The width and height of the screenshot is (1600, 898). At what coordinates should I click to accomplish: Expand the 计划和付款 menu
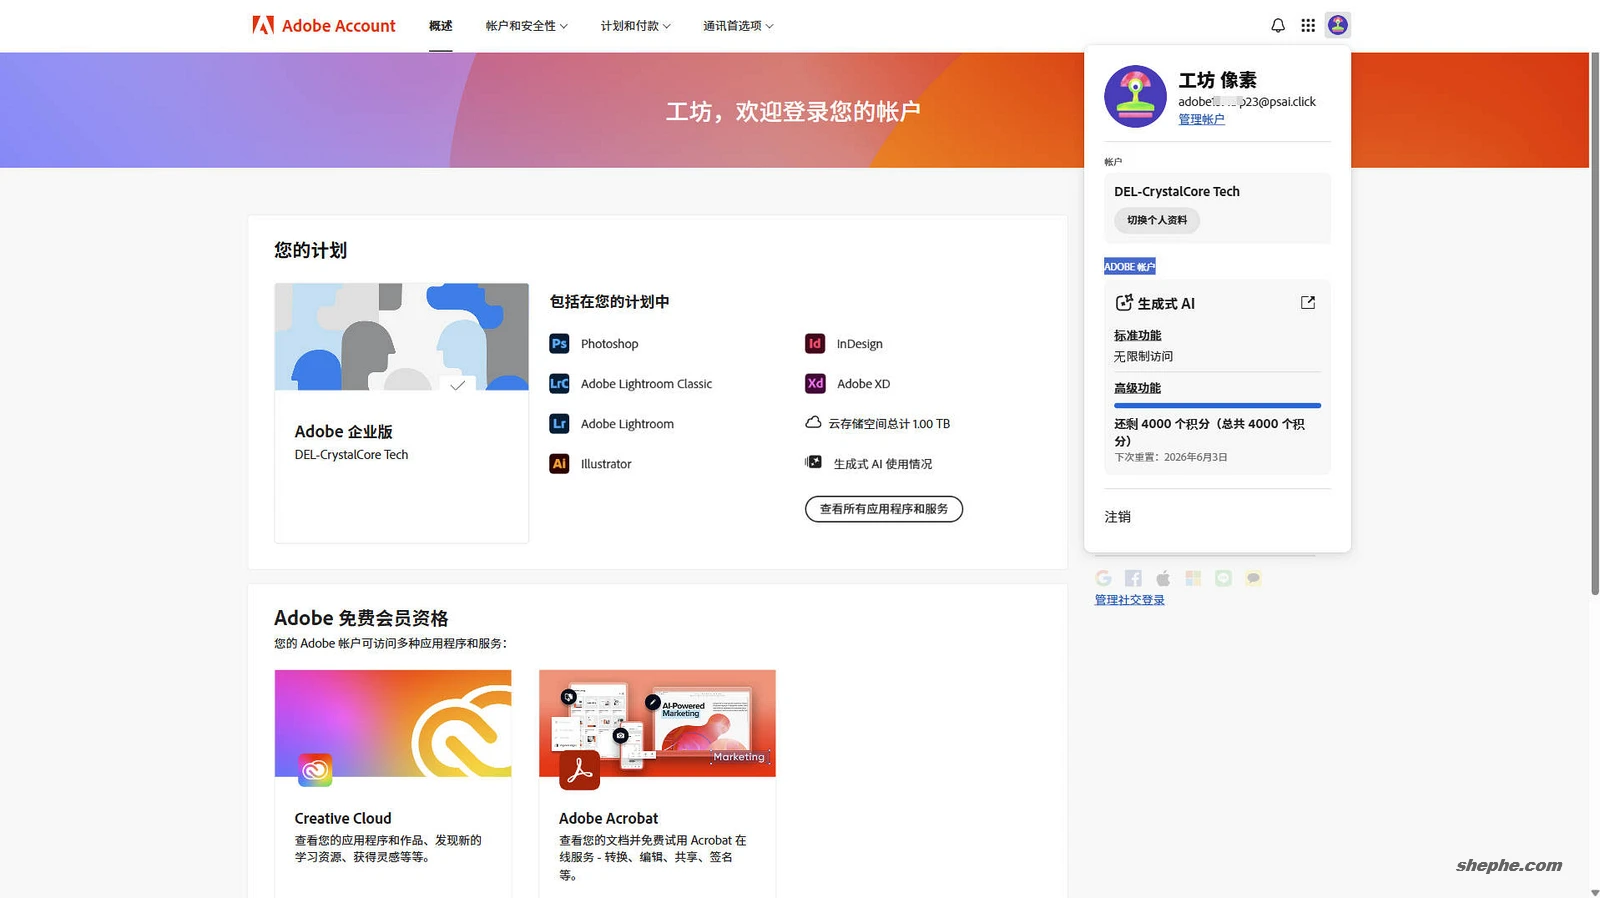point(635,26)
